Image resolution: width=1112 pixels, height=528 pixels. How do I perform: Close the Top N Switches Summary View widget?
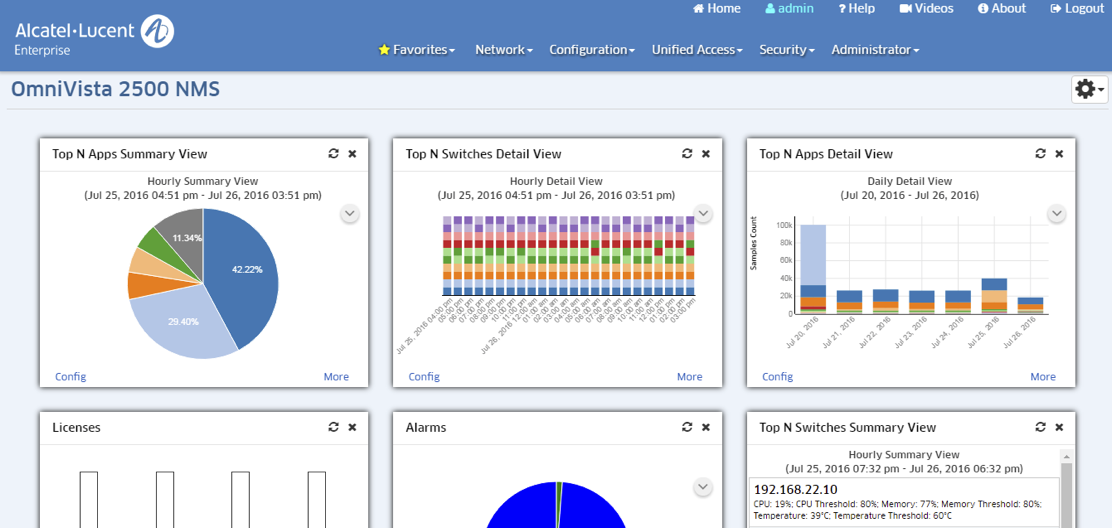(x=1060, y=427)
